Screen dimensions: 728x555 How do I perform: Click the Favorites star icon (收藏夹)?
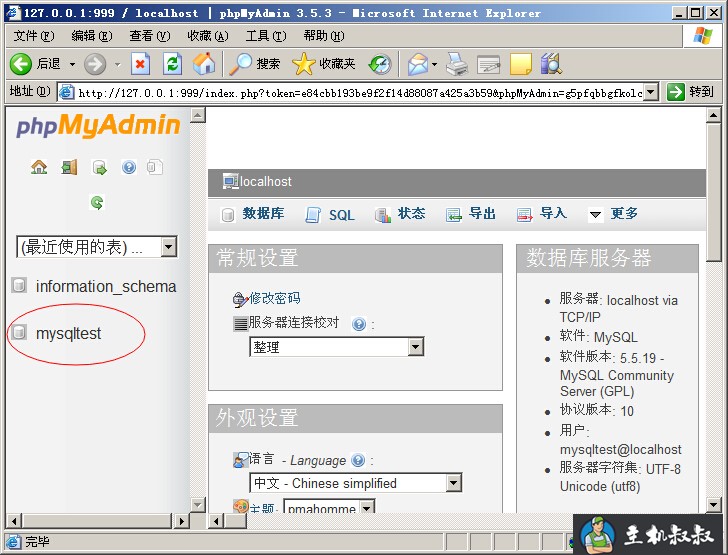pyautogui.click(x=304, y=64)
